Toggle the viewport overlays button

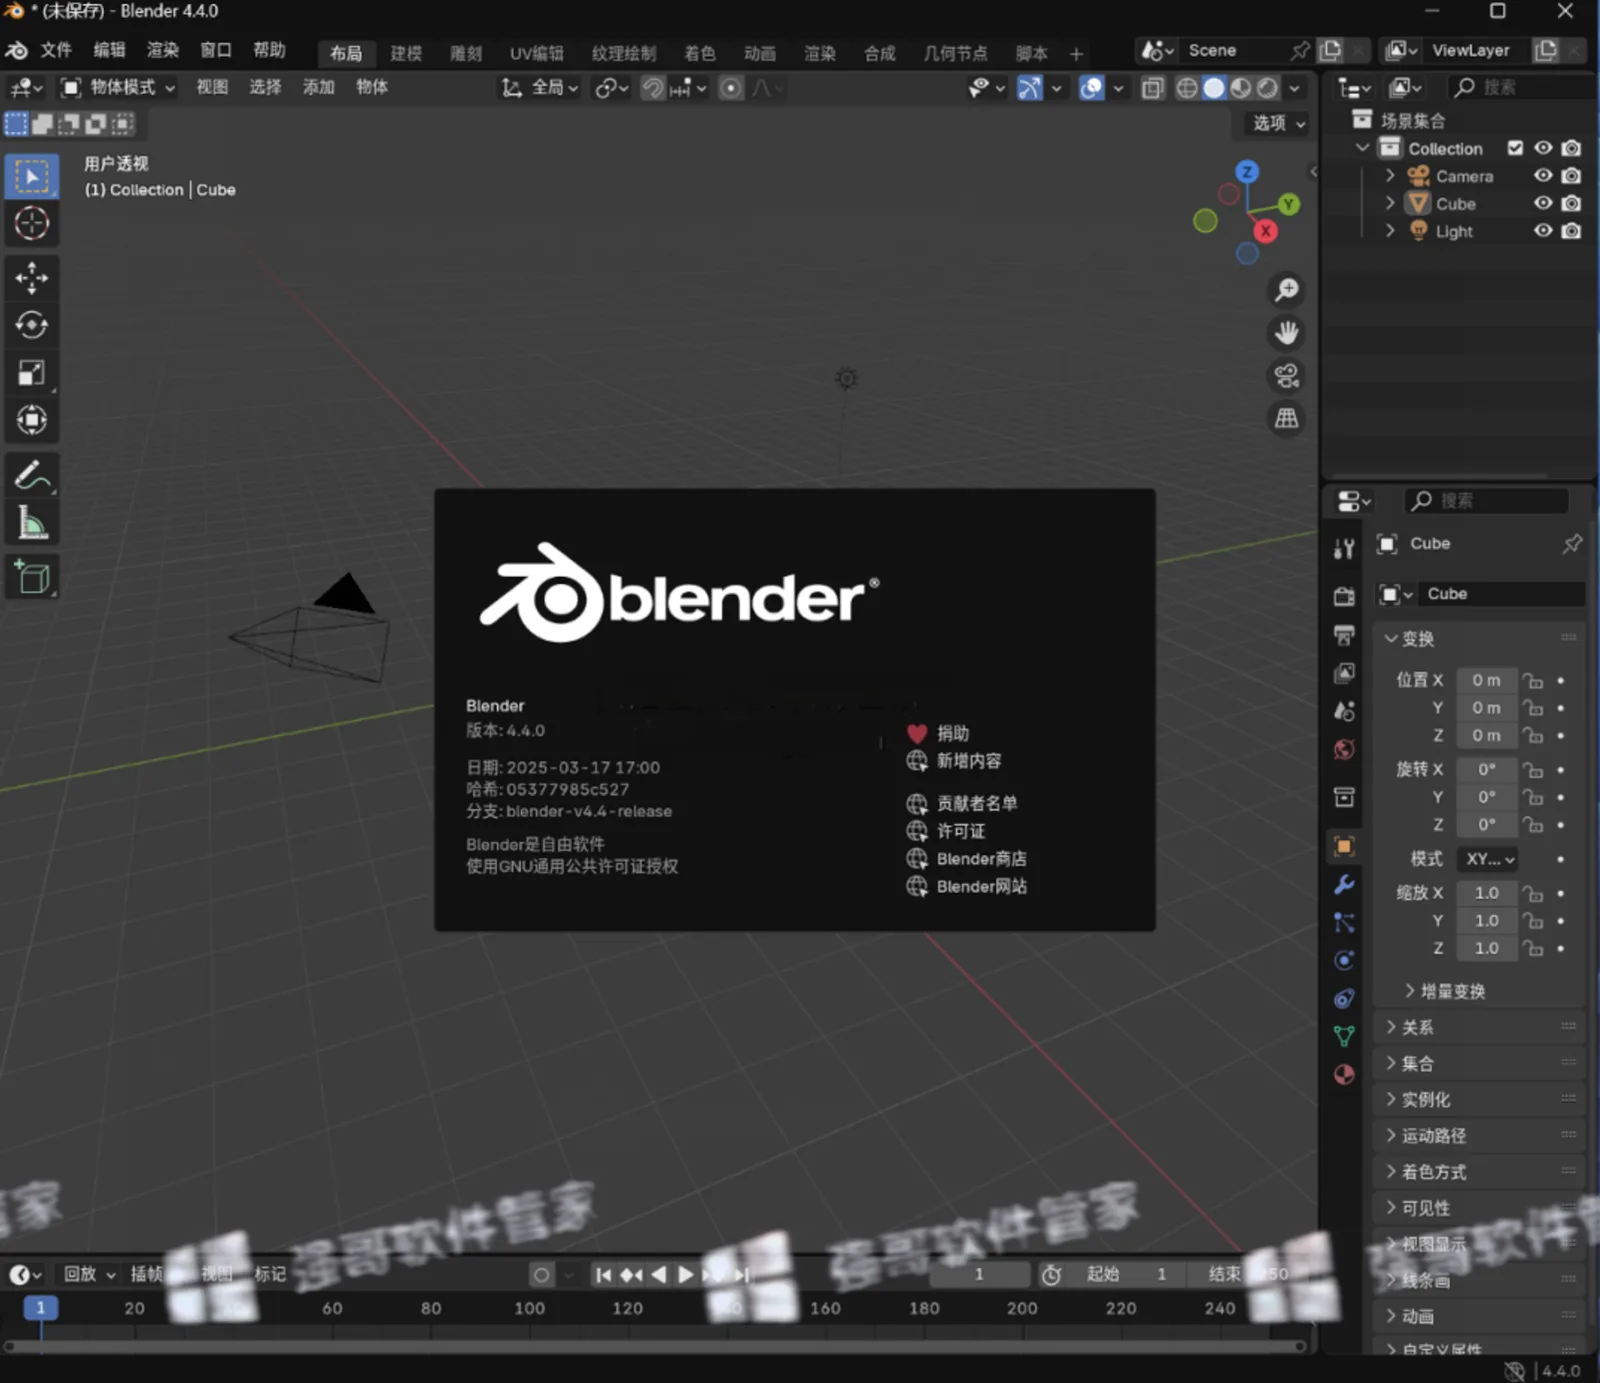(x=1091, y=88)
